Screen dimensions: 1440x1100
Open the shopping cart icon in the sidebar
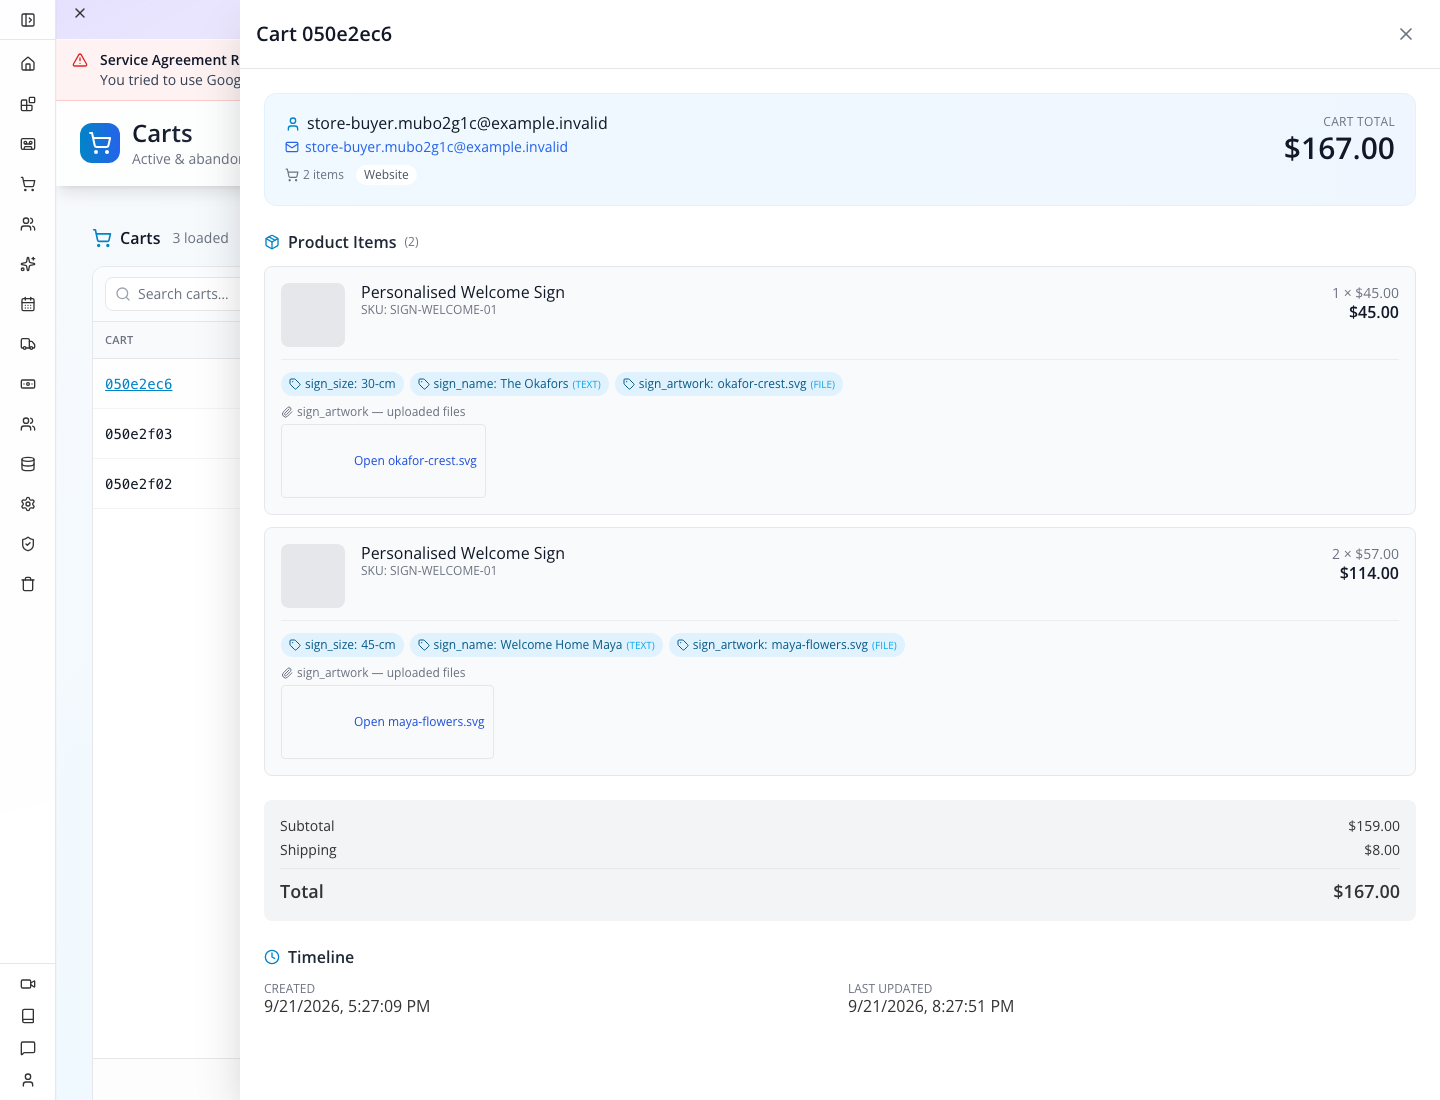(x=28, y=184)
